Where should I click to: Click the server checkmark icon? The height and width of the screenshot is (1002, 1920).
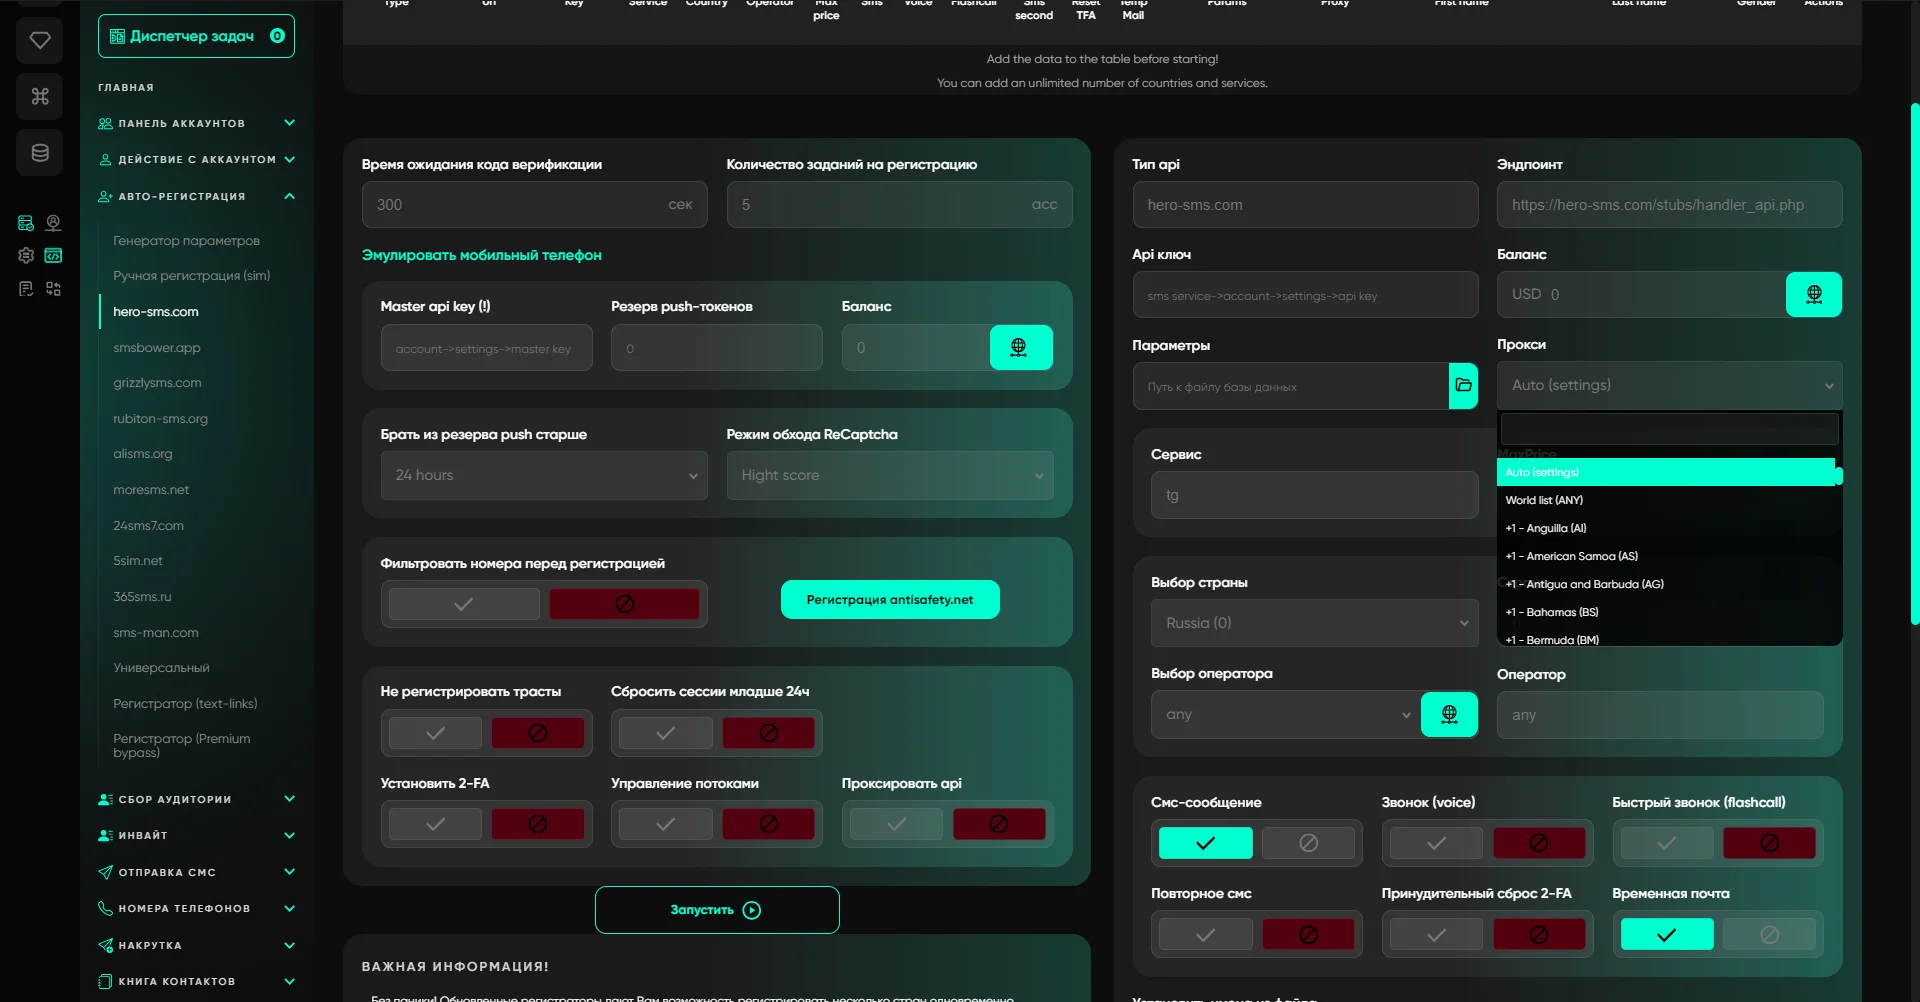click(26, 223)
